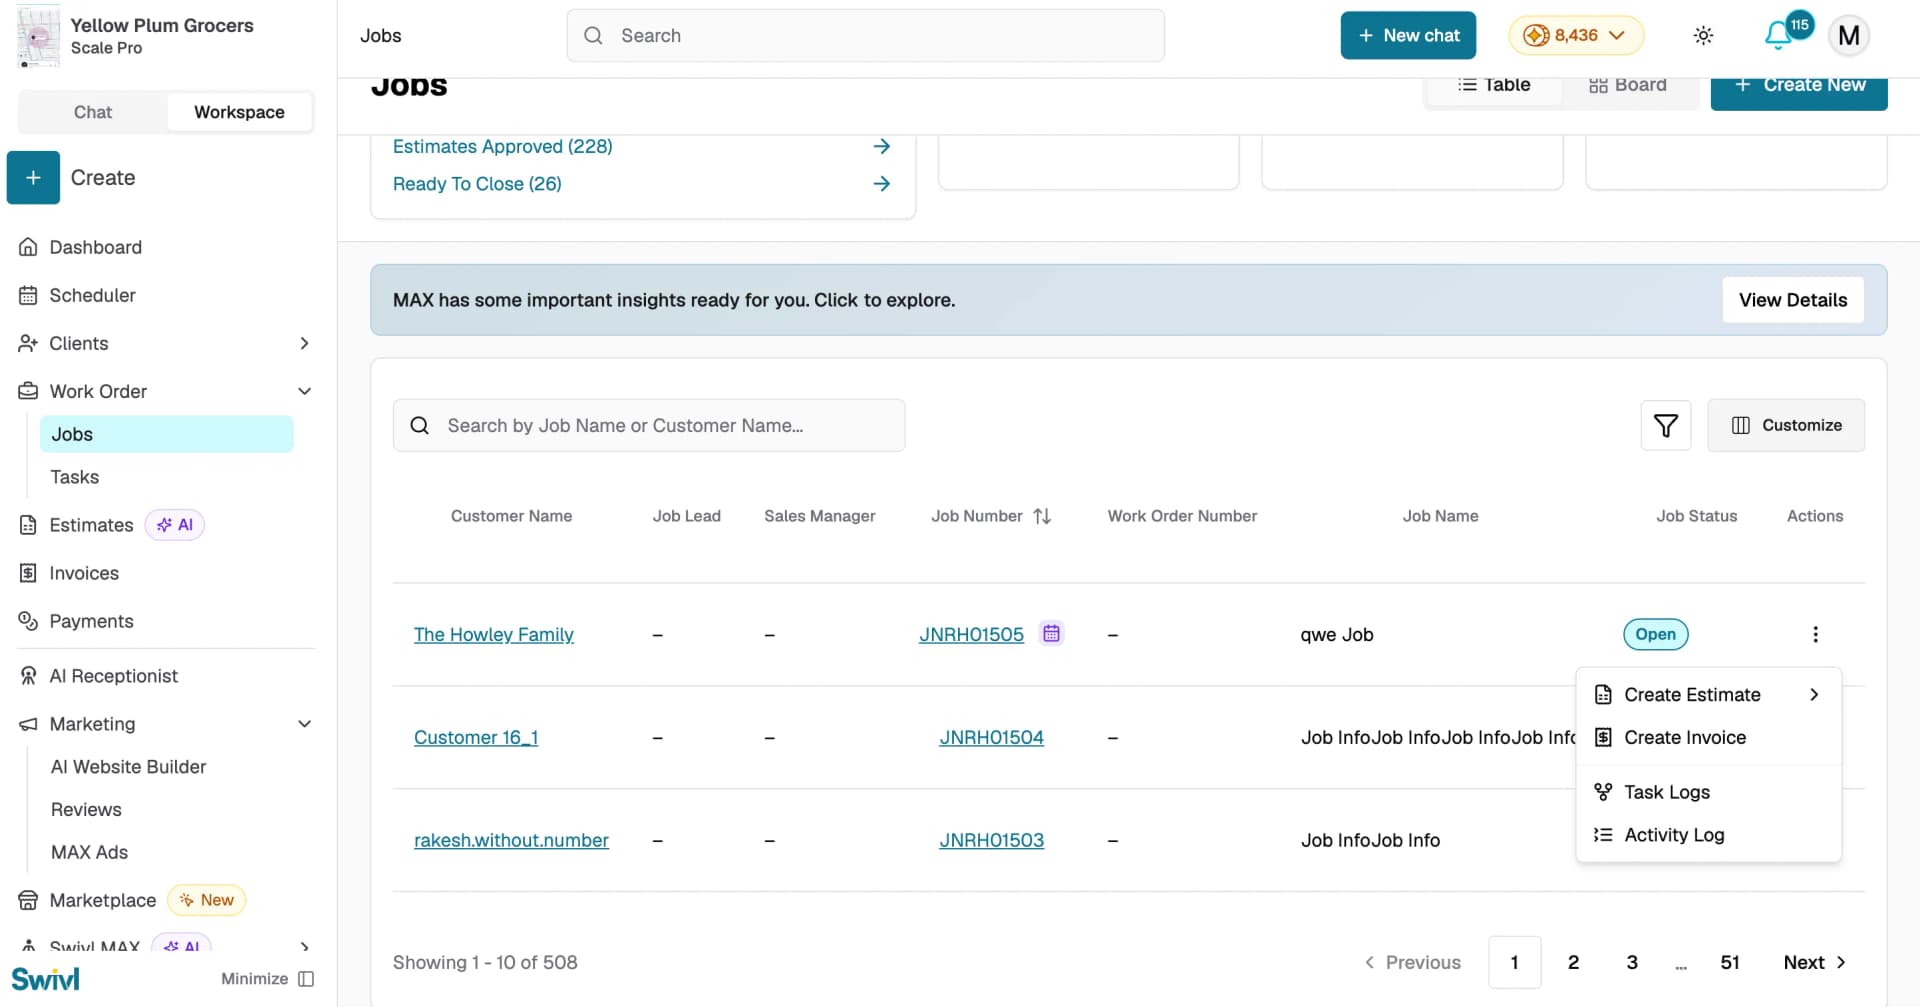The image size is (1920, 1007).
Task: Click the blue plus Create button
Action: click(x=33, y=178)
